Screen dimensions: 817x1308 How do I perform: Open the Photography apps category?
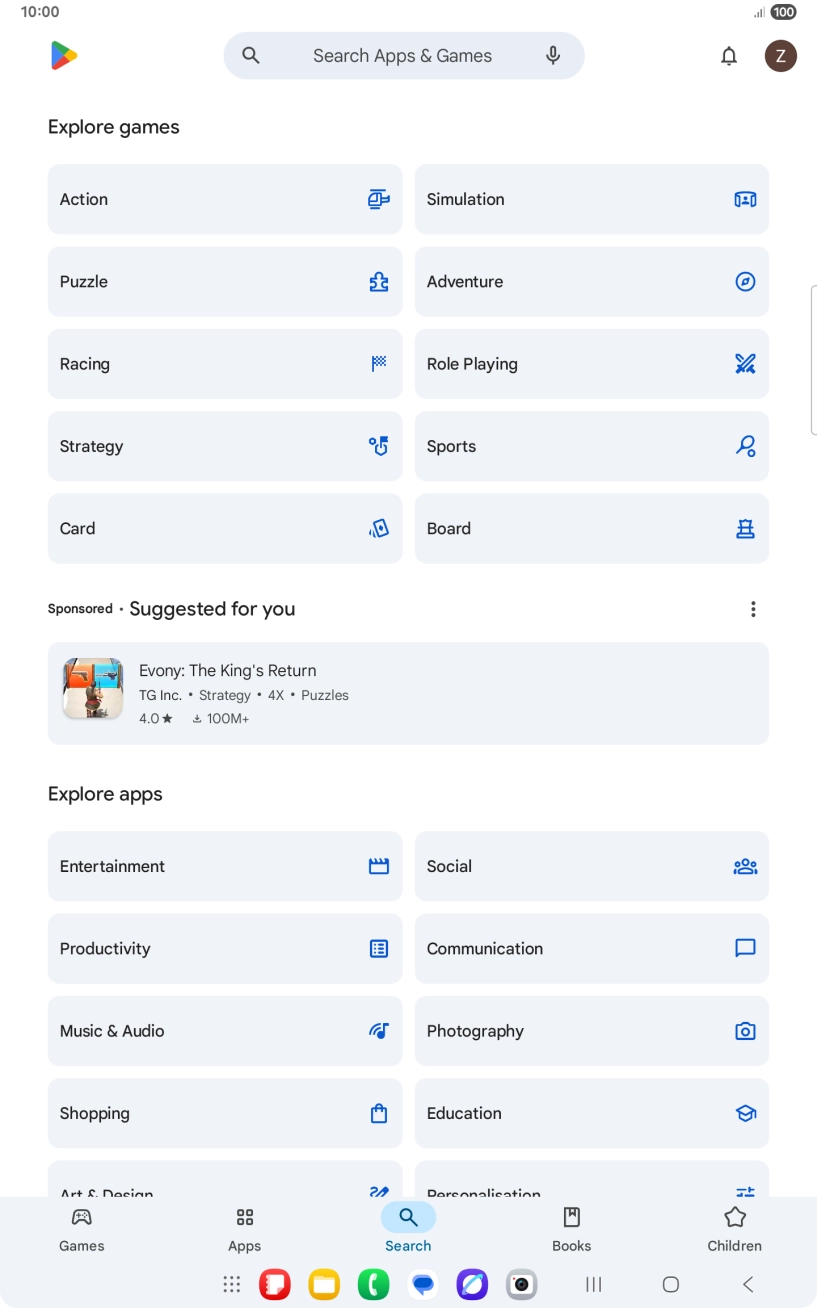coord(591,1031)
